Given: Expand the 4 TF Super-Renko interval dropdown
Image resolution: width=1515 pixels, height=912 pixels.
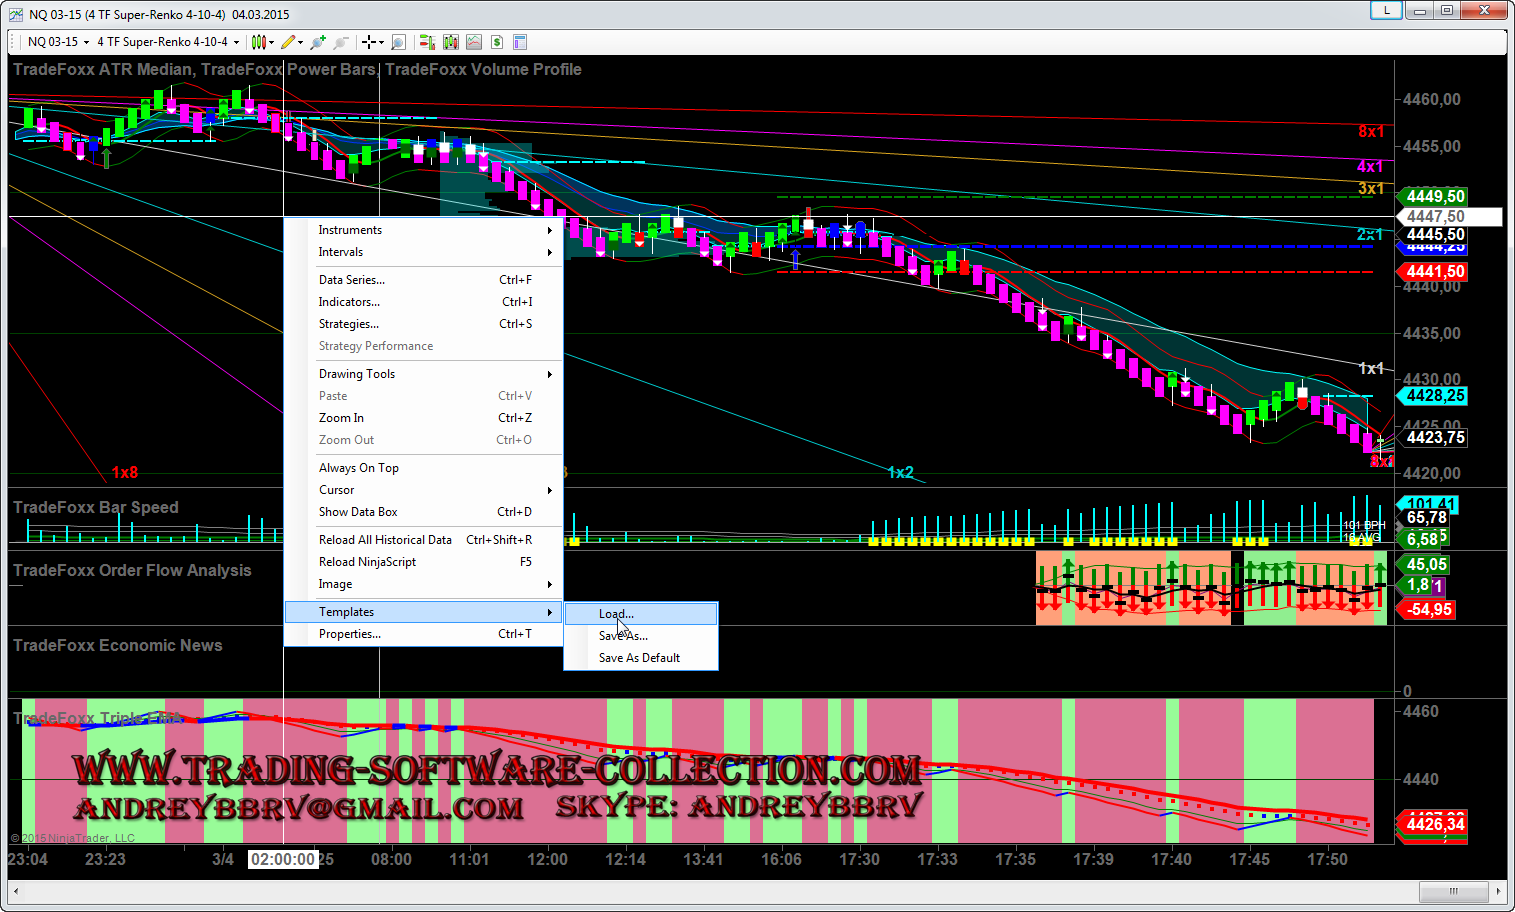Looking at the screenshot, I should tap(168, 42).
